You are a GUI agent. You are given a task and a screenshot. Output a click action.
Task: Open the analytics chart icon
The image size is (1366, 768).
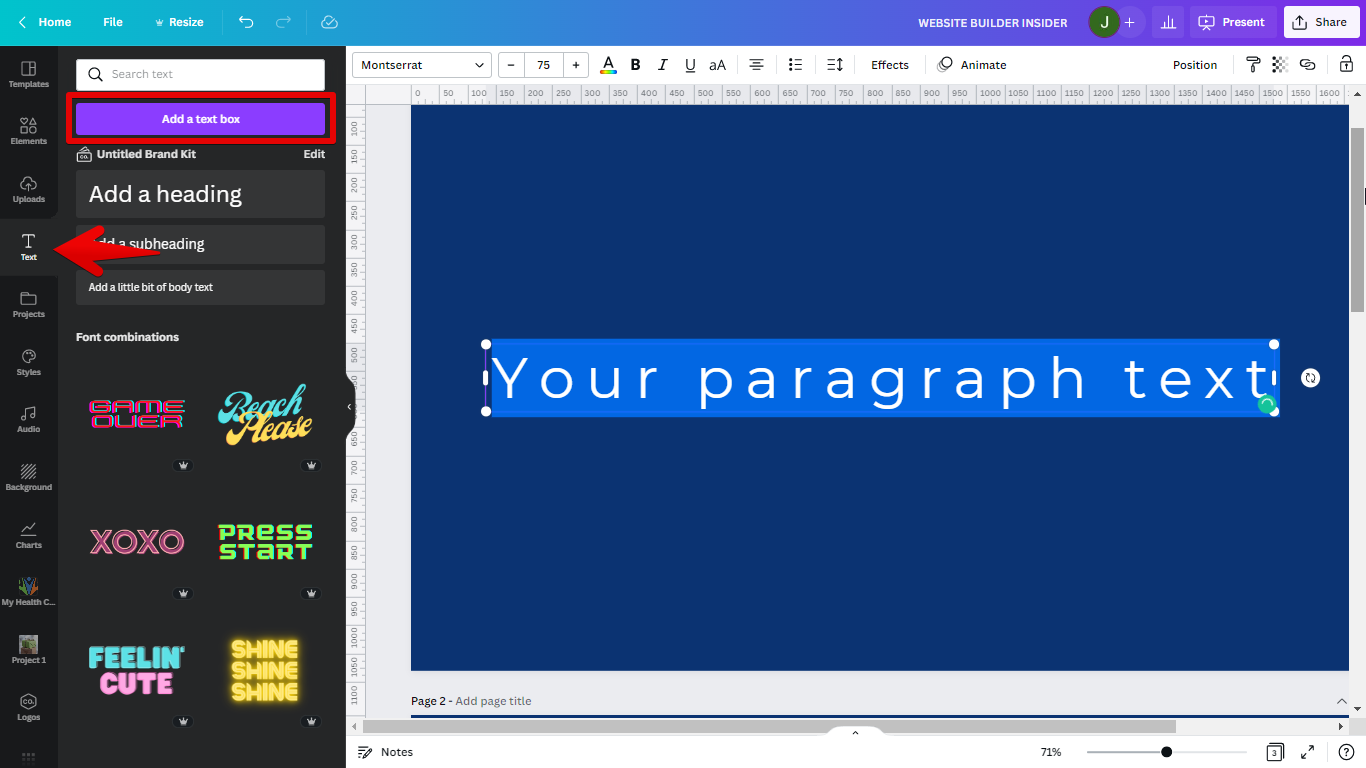click(1167, 22)
